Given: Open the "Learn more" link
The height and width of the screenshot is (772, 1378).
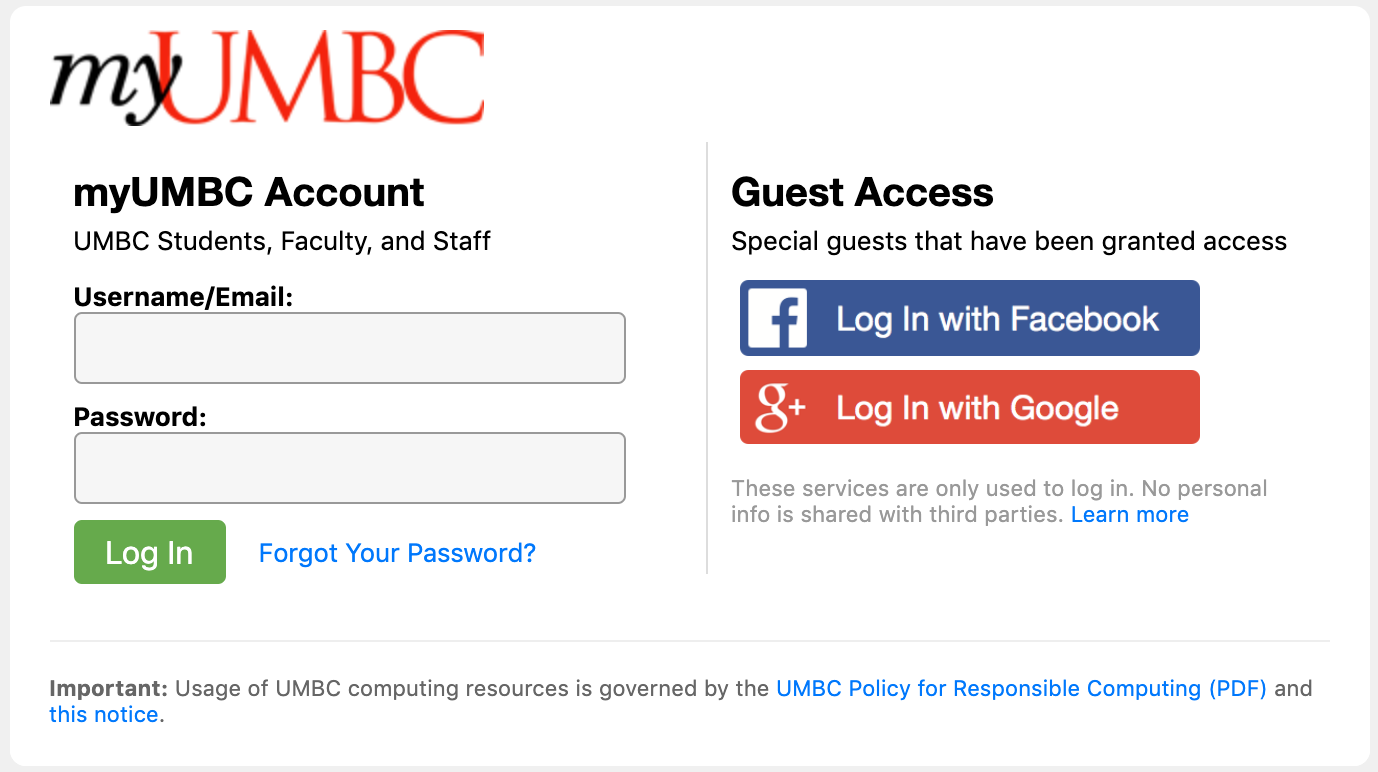Looking at the screenshot, I should click(1130, 514).
